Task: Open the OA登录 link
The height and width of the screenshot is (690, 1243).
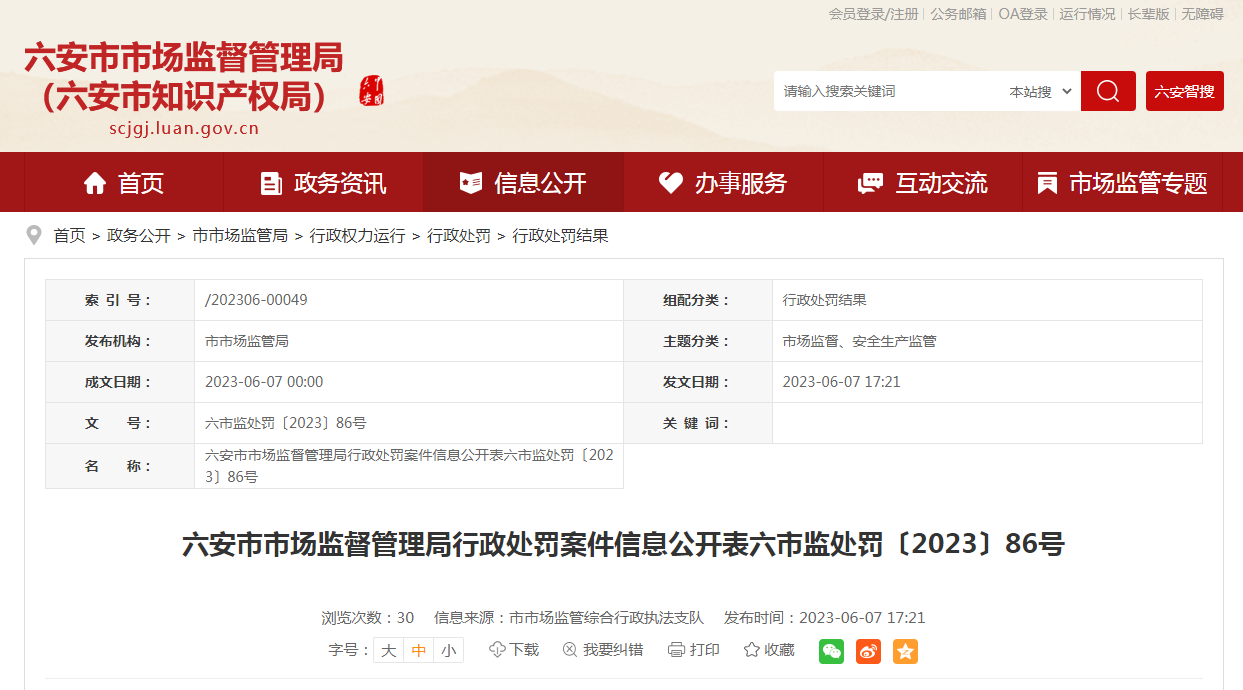Action: (1023, 14)
